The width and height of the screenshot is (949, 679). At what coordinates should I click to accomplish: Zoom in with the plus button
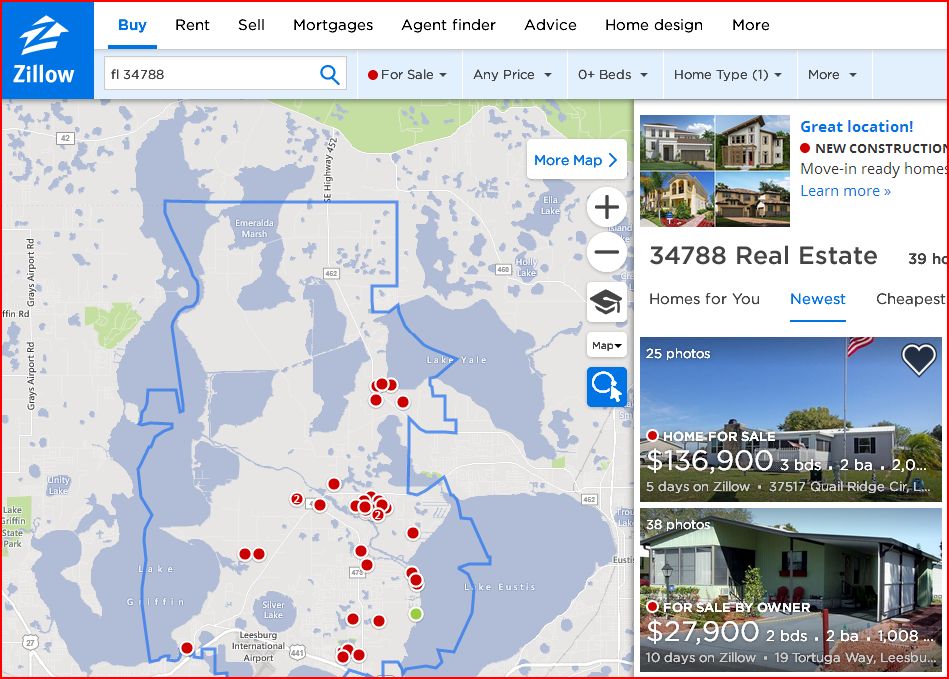pyautogui.click(x=606, y=208)
